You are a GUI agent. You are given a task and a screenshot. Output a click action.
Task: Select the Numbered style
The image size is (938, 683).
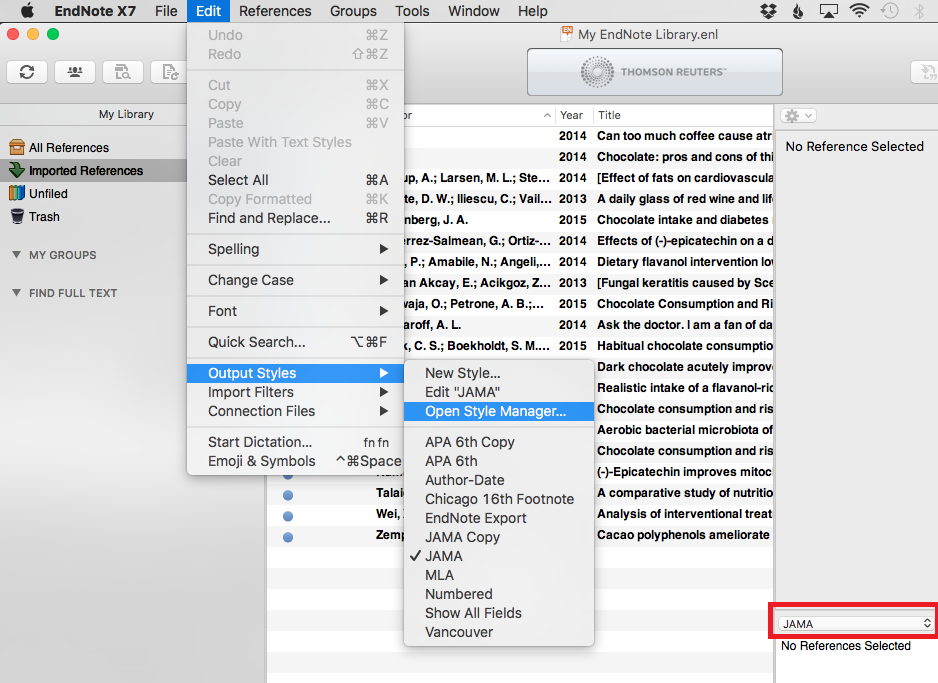click(x=499, y=594)
